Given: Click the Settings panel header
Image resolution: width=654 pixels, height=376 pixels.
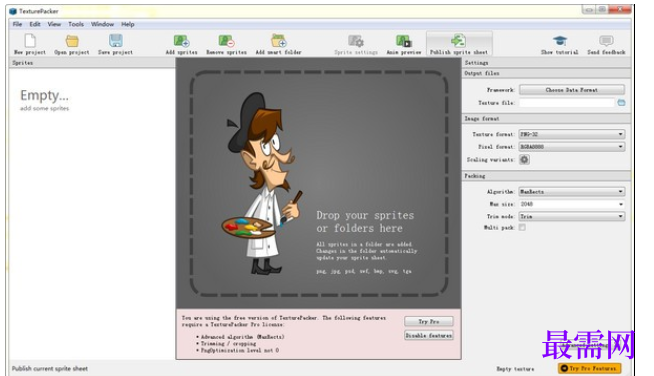Looking at the screenshot, I should pos(546,63).
